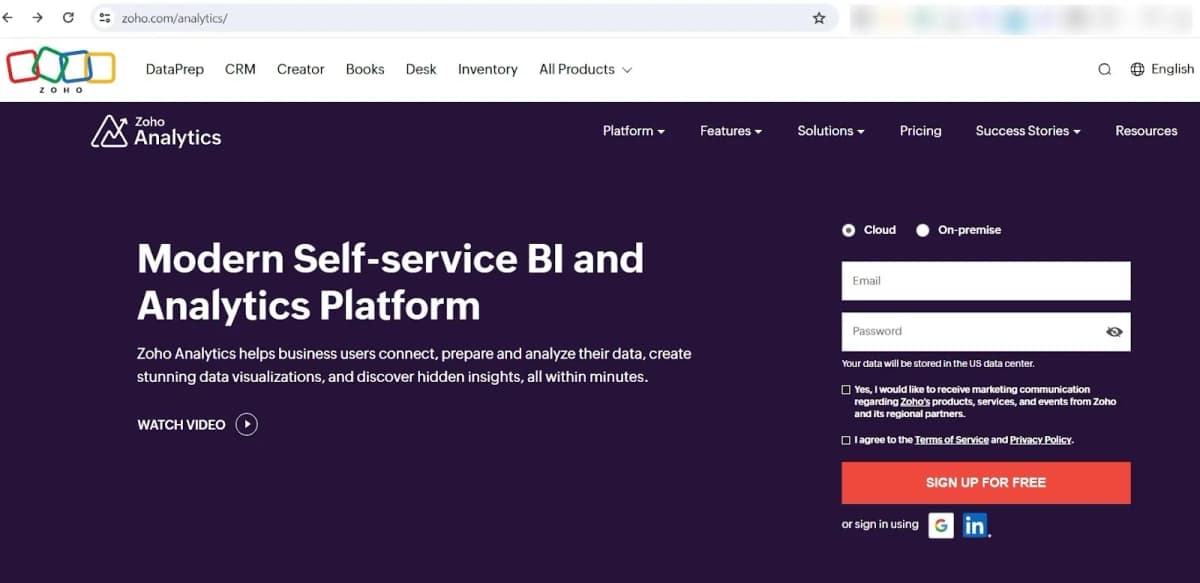Go to the Pricing page

pyautogui.click(x=920, y=131)
